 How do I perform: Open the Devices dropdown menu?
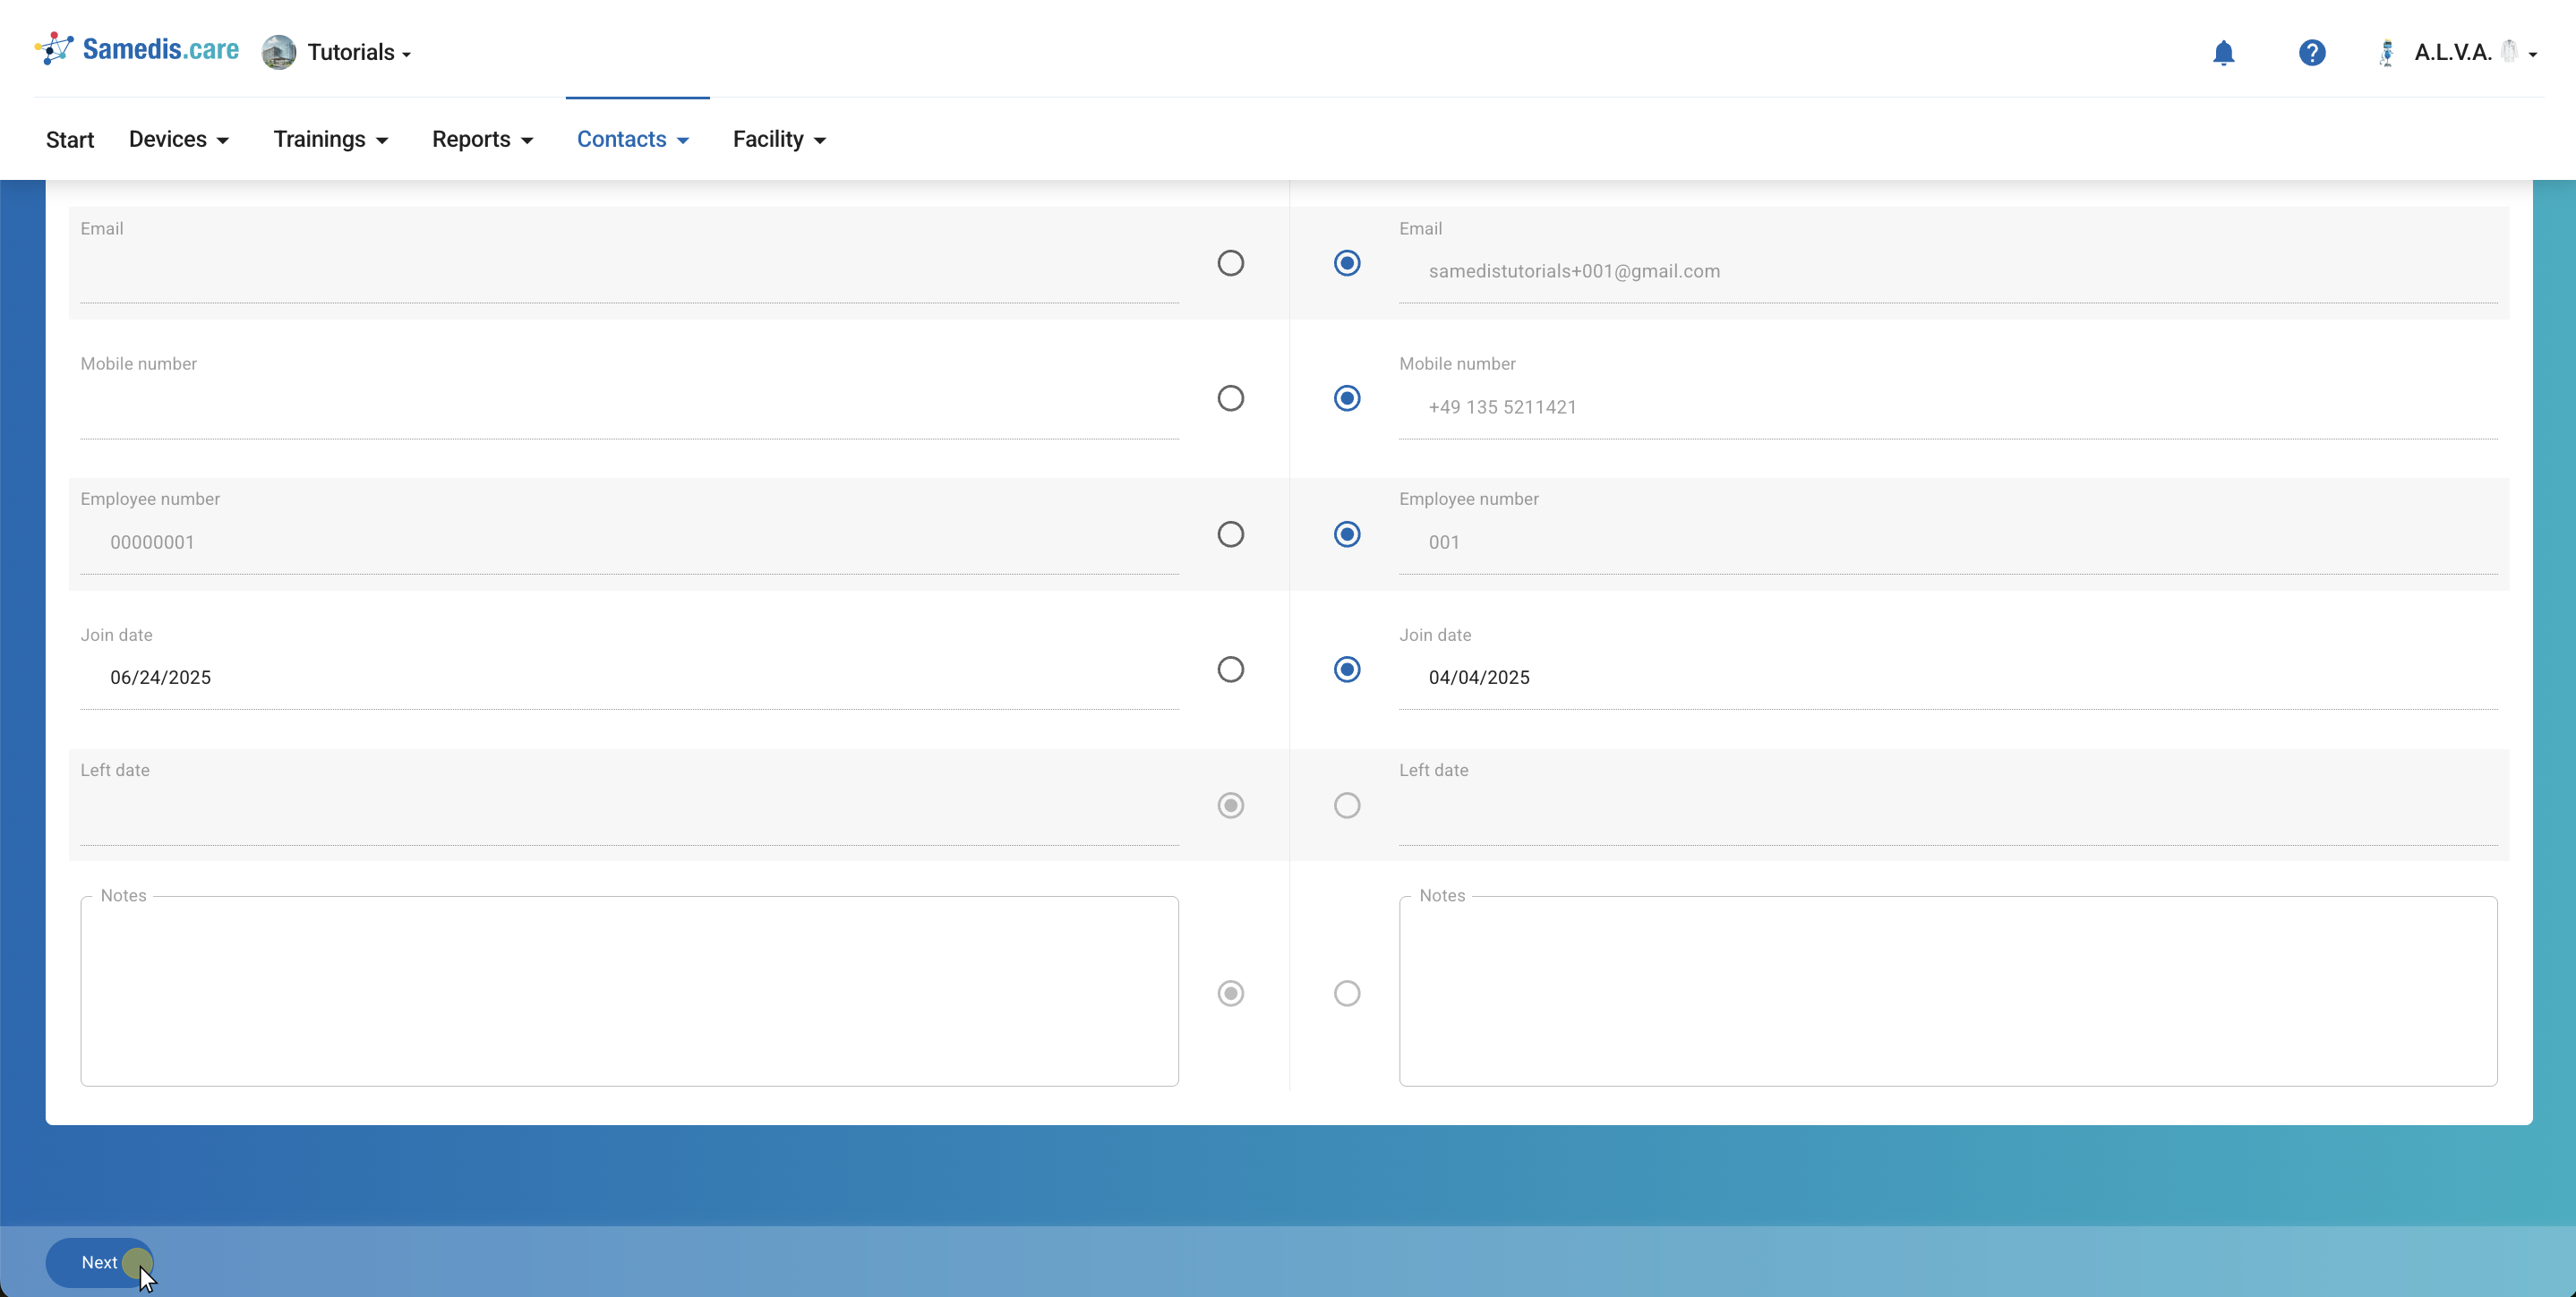(x=179, y=139)
